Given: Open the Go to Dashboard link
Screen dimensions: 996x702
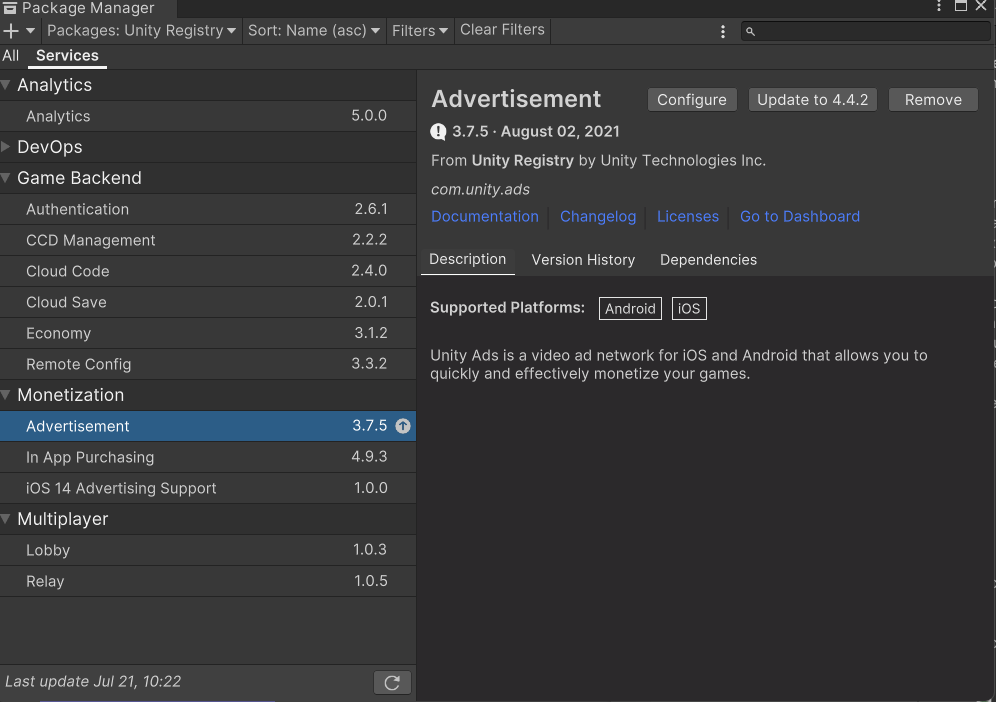Looking at the screenshot, I should click(x=800, y=216).
